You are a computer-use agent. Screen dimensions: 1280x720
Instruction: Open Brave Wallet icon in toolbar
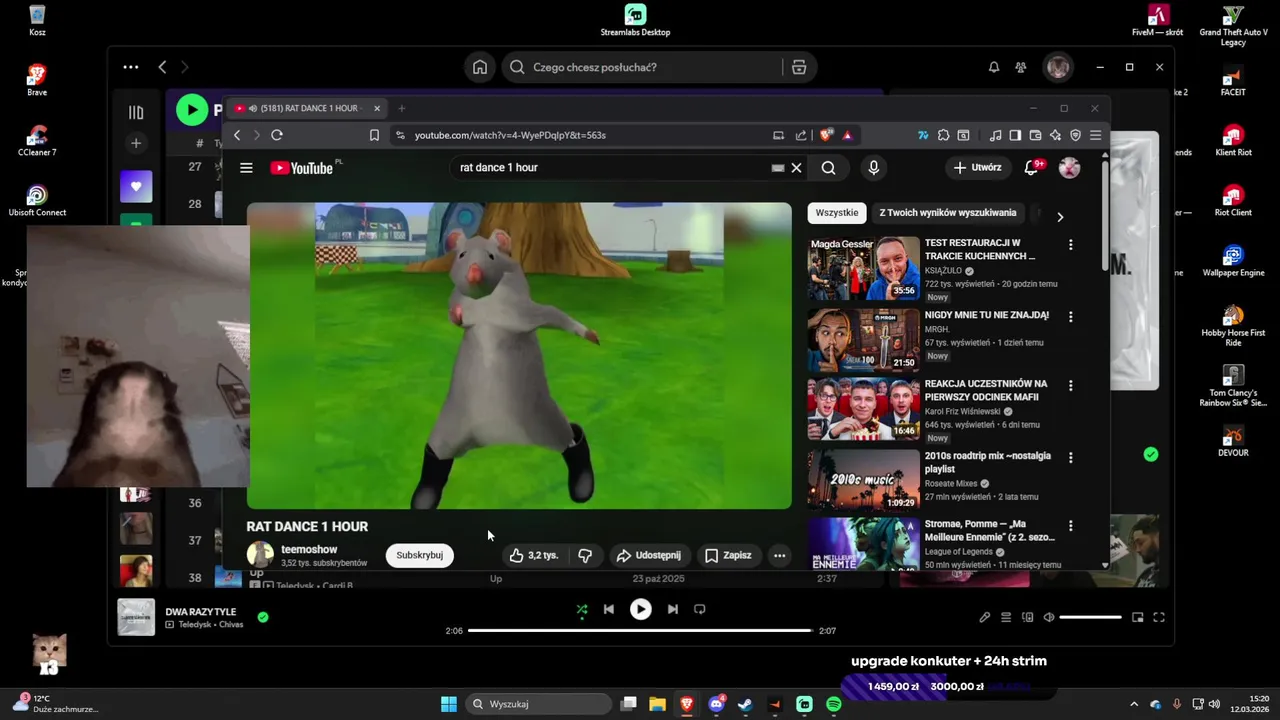[x=1035, y=135]
